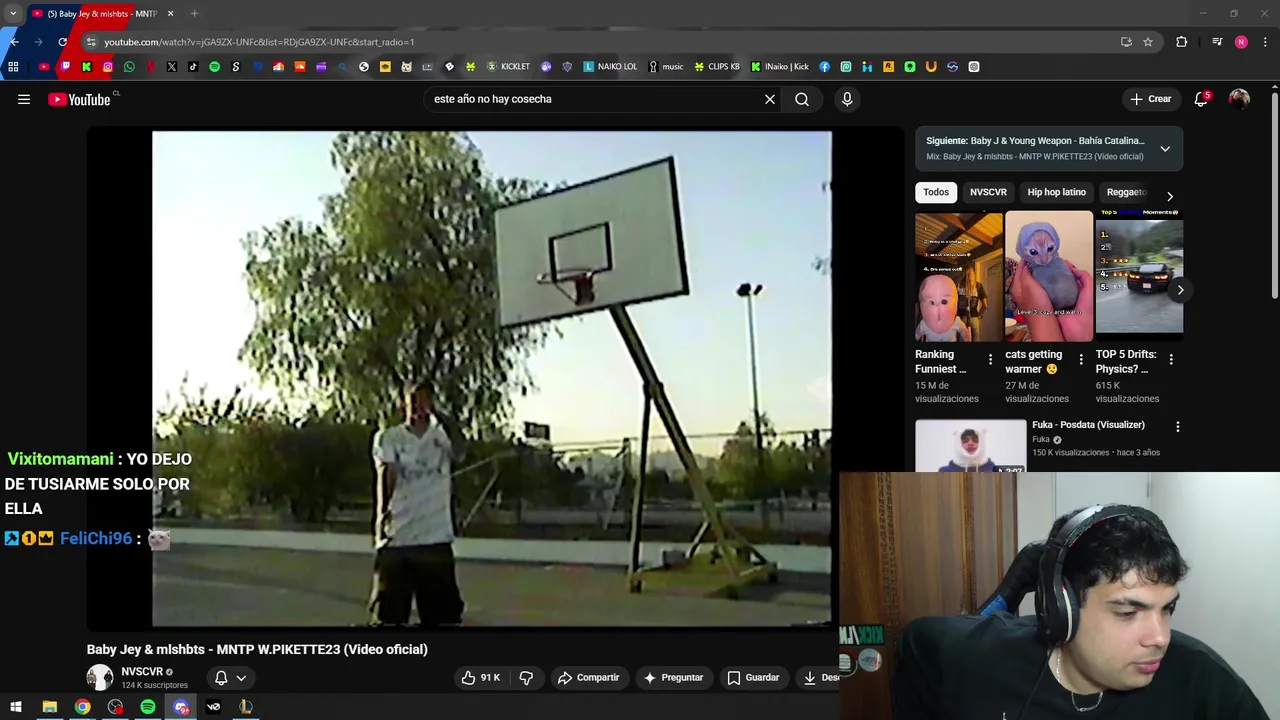Open the notifications bell in YouTube header
The width and height of the screenshot is (1280, 720).
[1201, 99]
